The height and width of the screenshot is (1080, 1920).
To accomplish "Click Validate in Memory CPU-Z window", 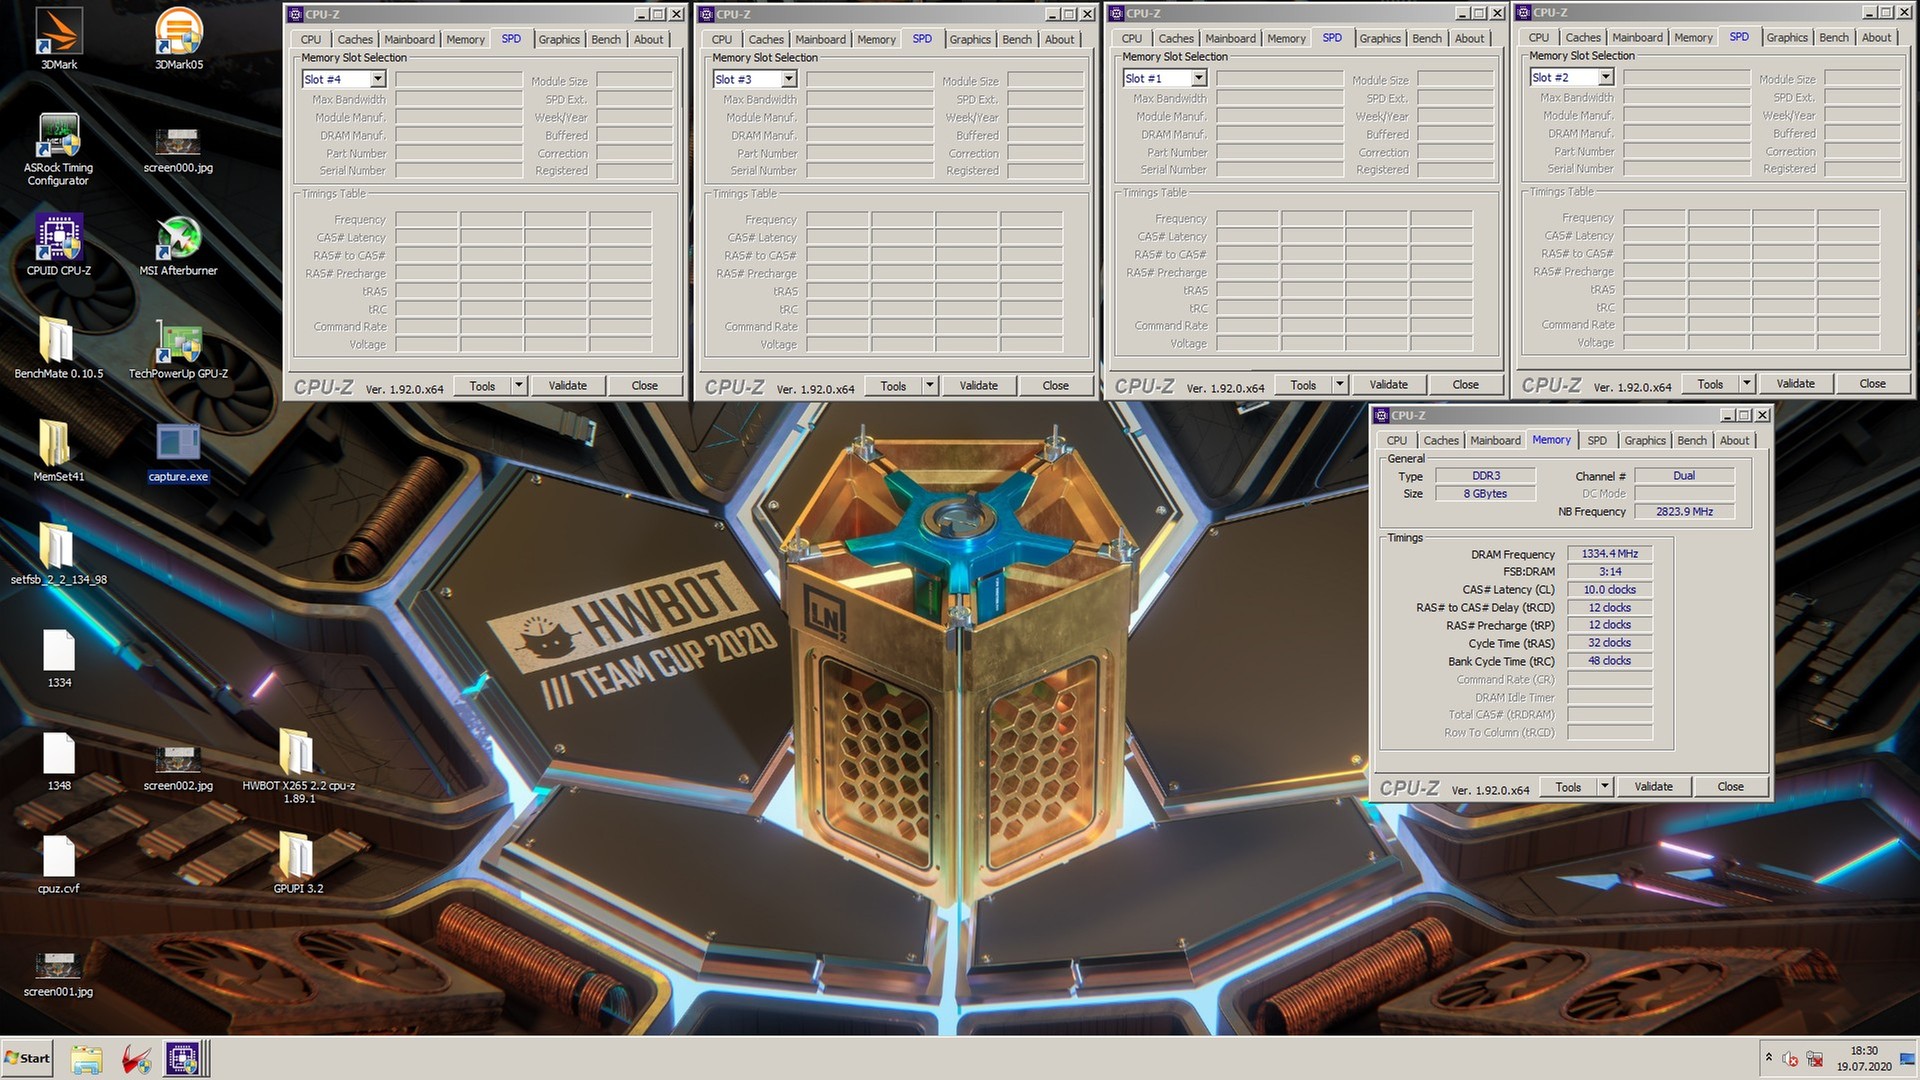I will tap(1653, 786).
